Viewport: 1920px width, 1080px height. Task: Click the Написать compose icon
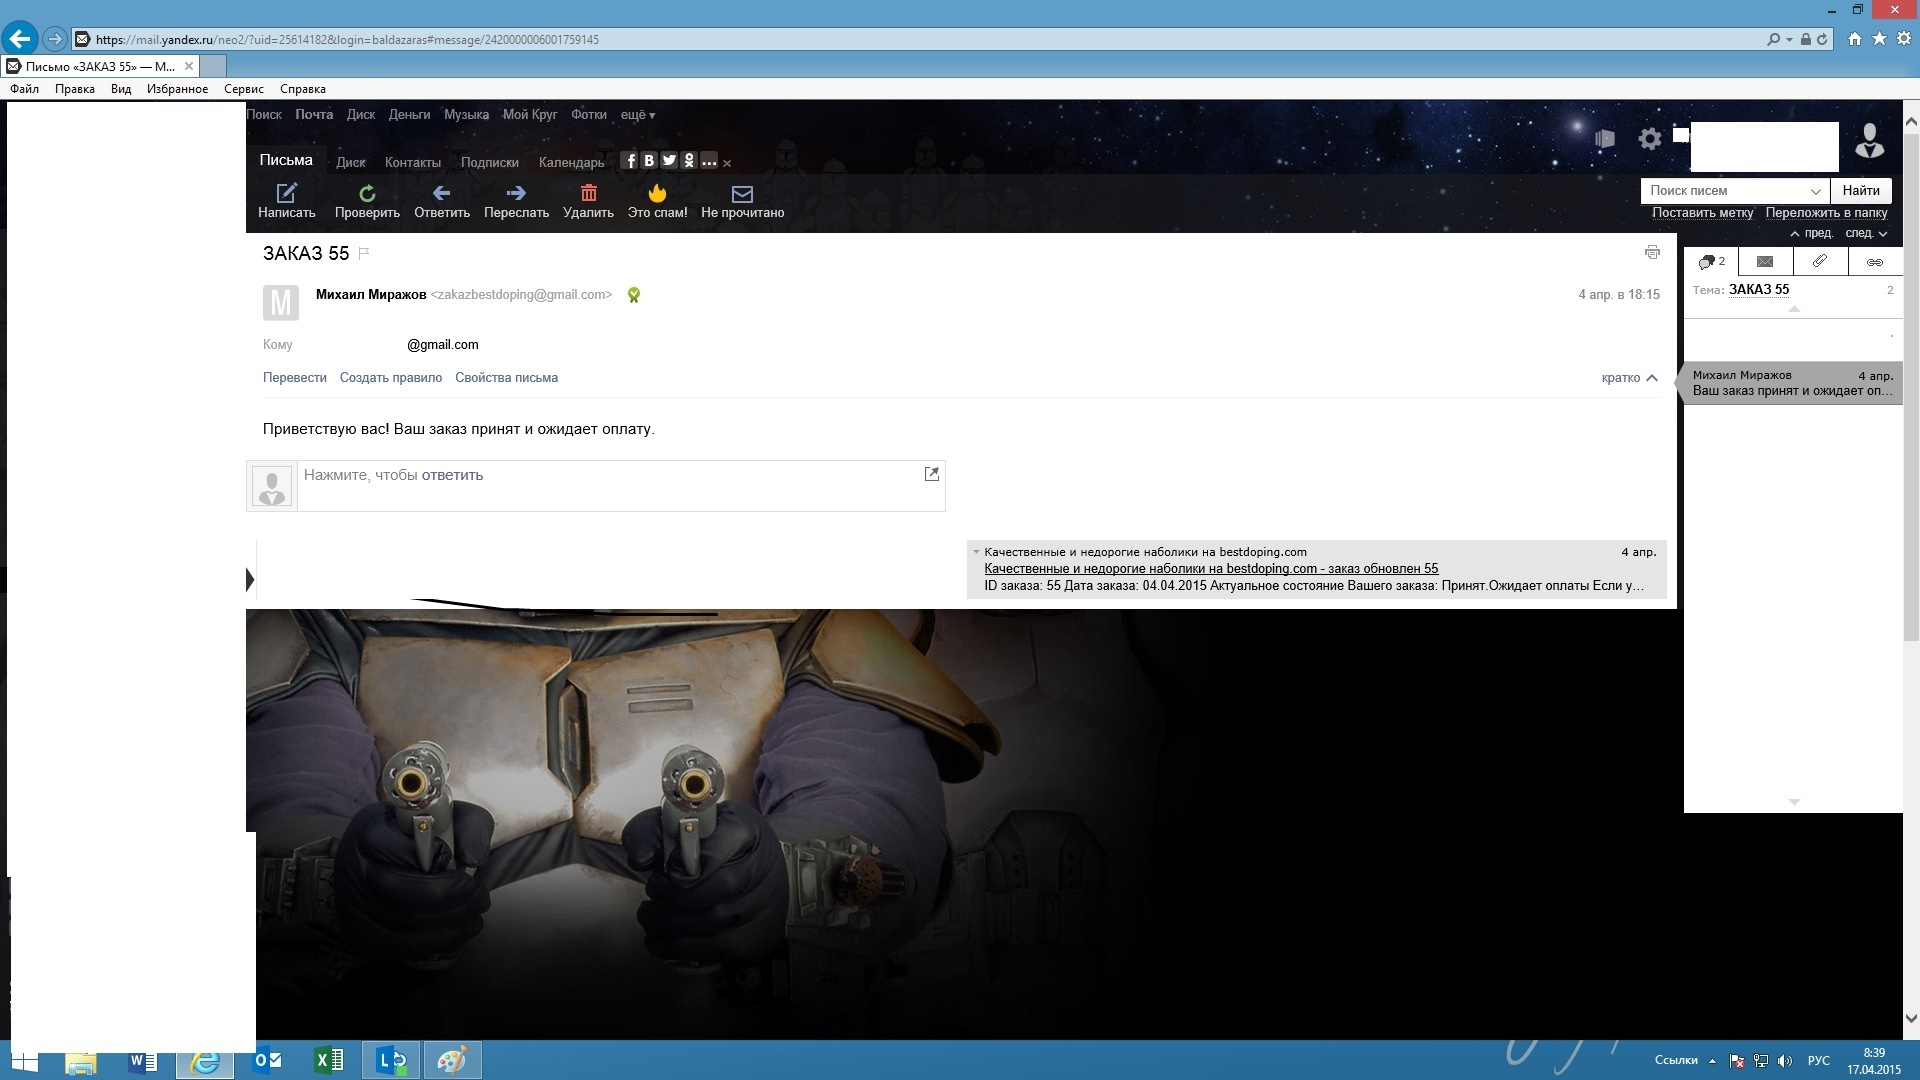286,193
